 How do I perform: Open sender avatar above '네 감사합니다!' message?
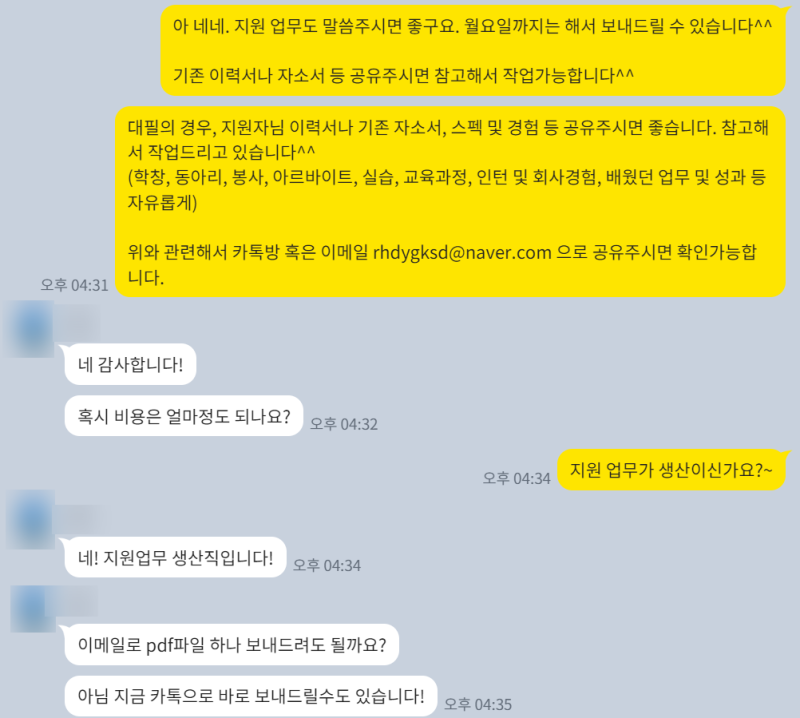tap(29, 329)
